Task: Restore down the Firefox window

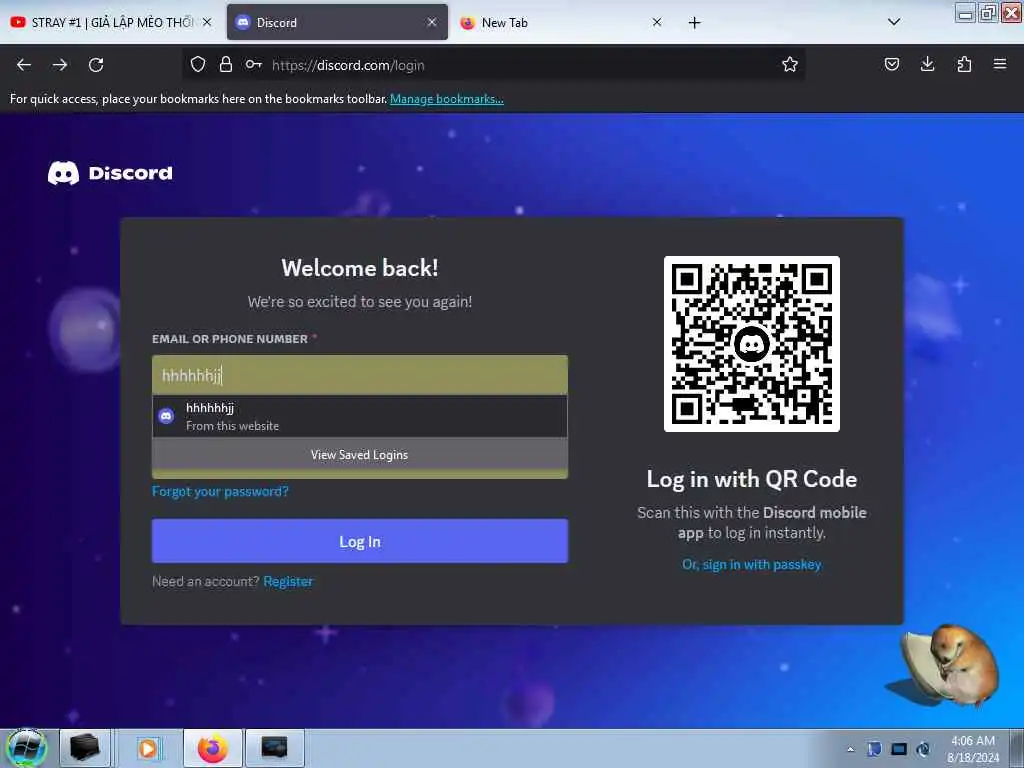Action: coord(989,12)
